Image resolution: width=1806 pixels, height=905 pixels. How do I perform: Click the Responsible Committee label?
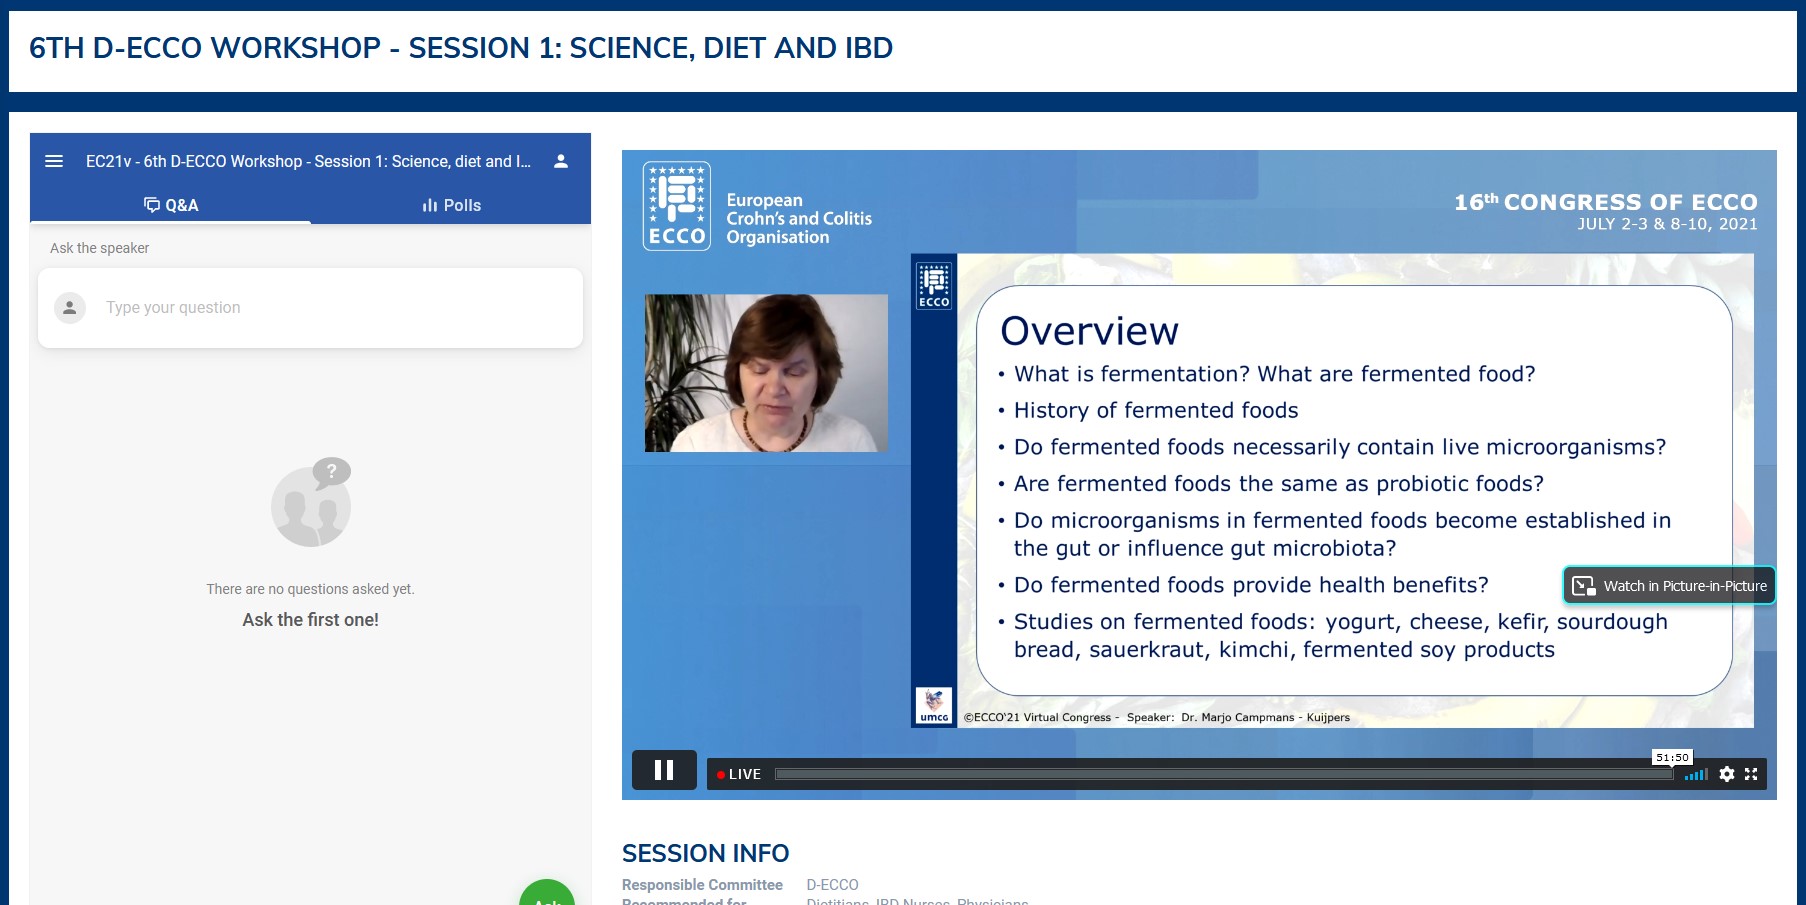[702, 885]
